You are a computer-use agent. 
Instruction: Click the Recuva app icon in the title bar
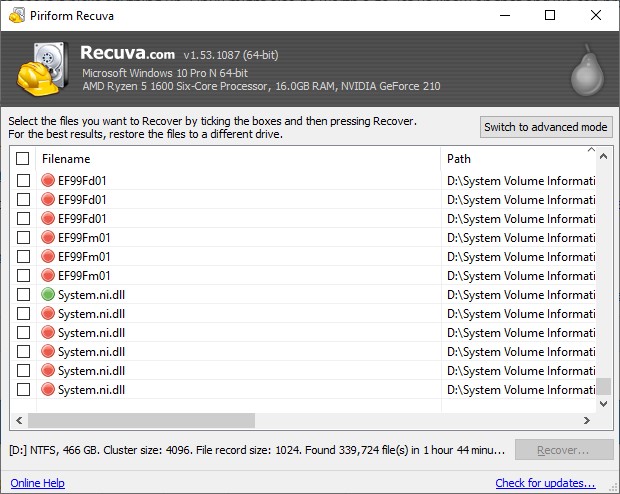17,15
